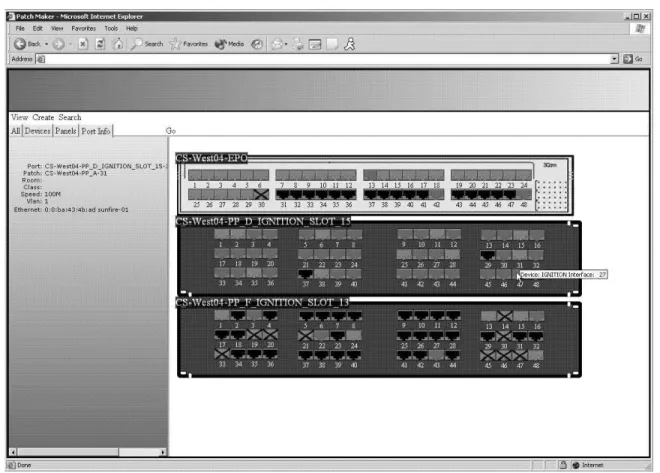Click the Internet zone status bar indicator
Screen dimensions: 660x473
[588, 465]
